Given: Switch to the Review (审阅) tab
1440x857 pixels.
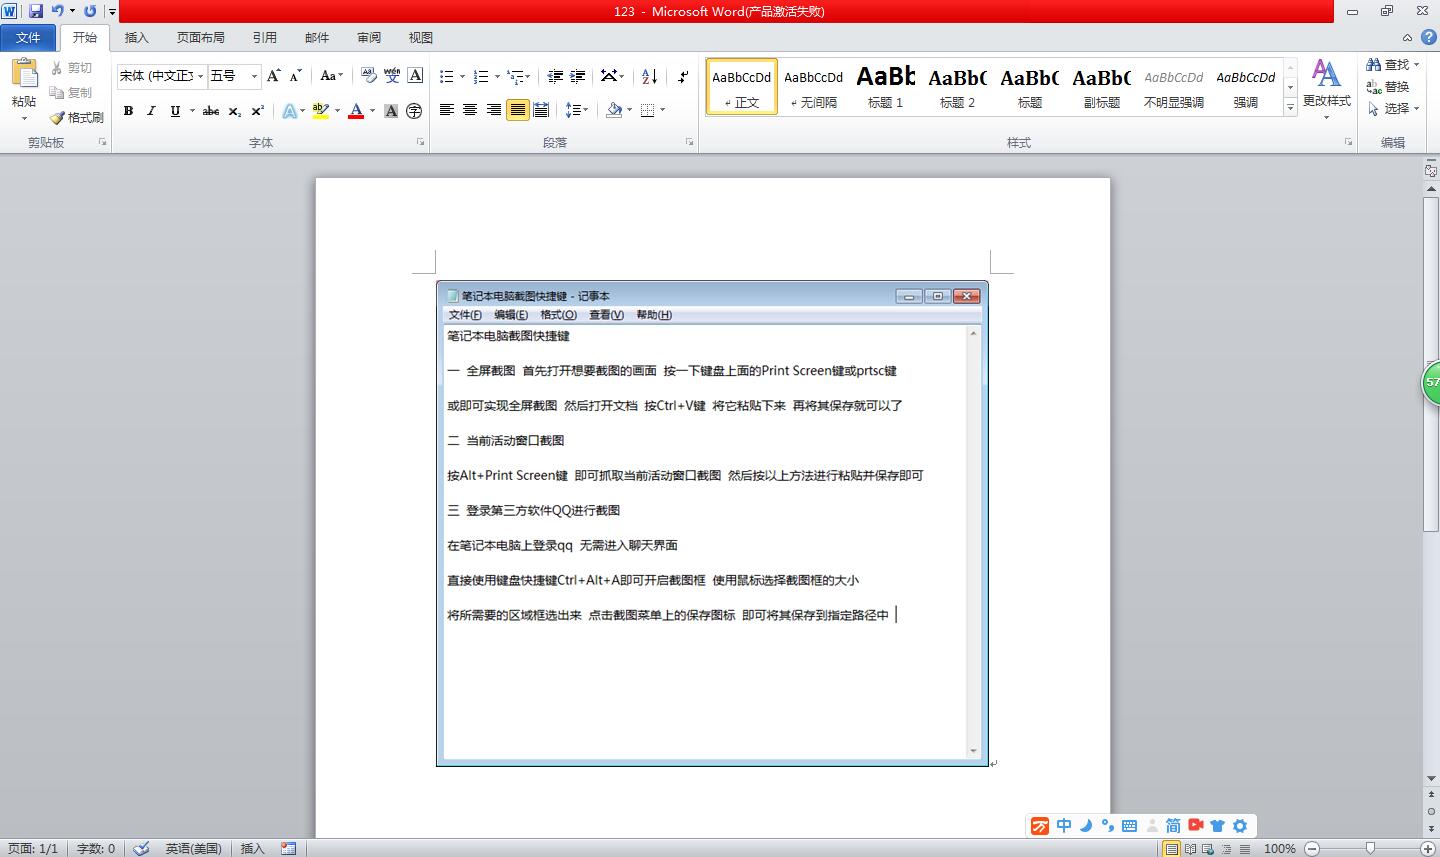Looking at the screenshot, I should point(369,37).
